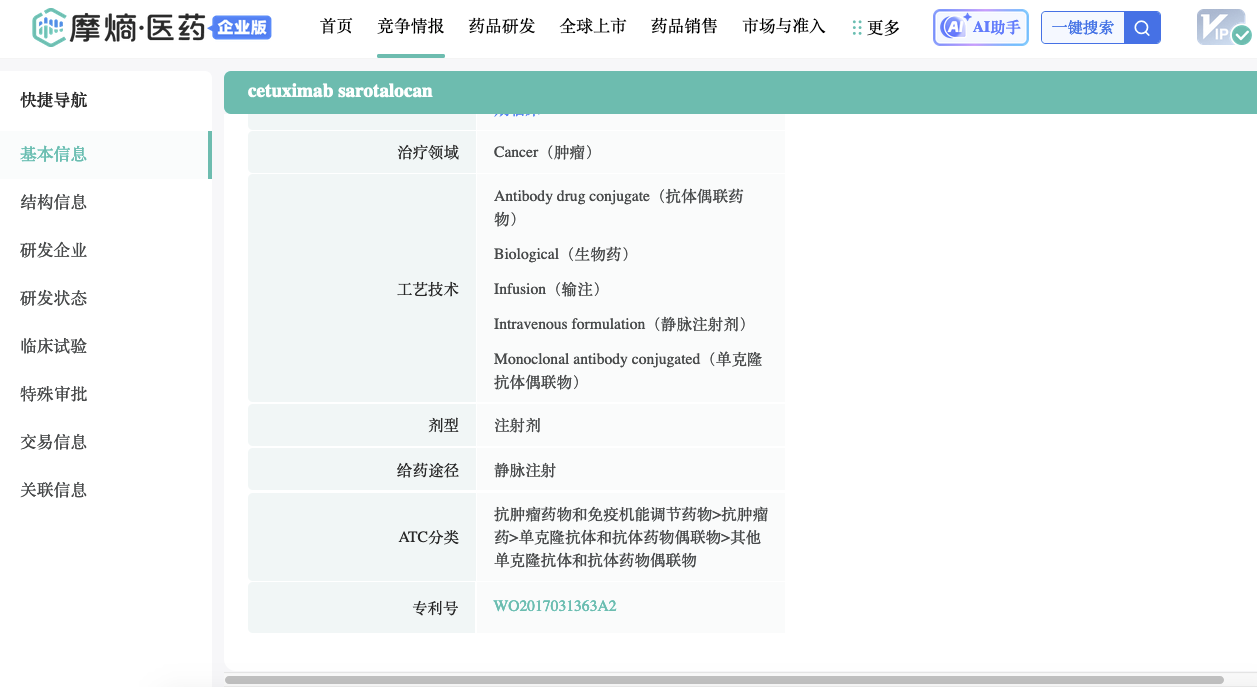The image size is (1257, 687).
Task: Click the search magnifier icon button
Action: pos(1142,28)
